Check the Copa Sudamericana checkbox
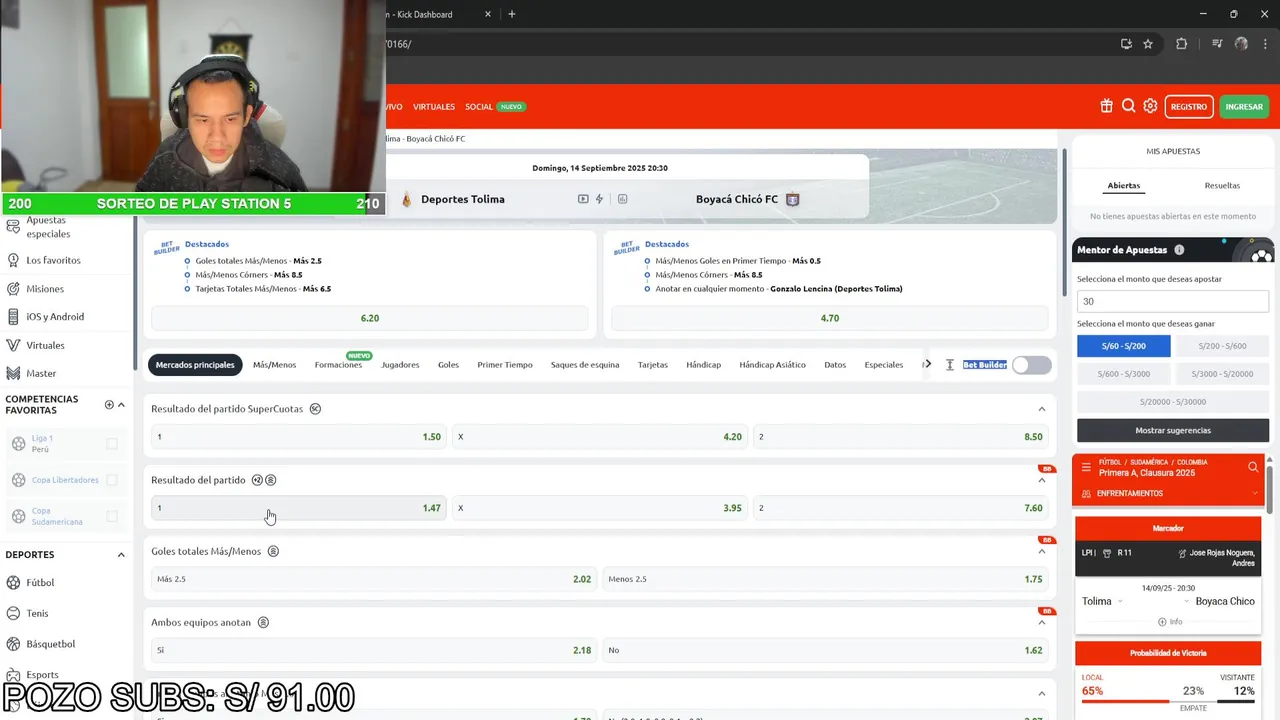Viewport: 1280px width, 720px height. (112, 516)
